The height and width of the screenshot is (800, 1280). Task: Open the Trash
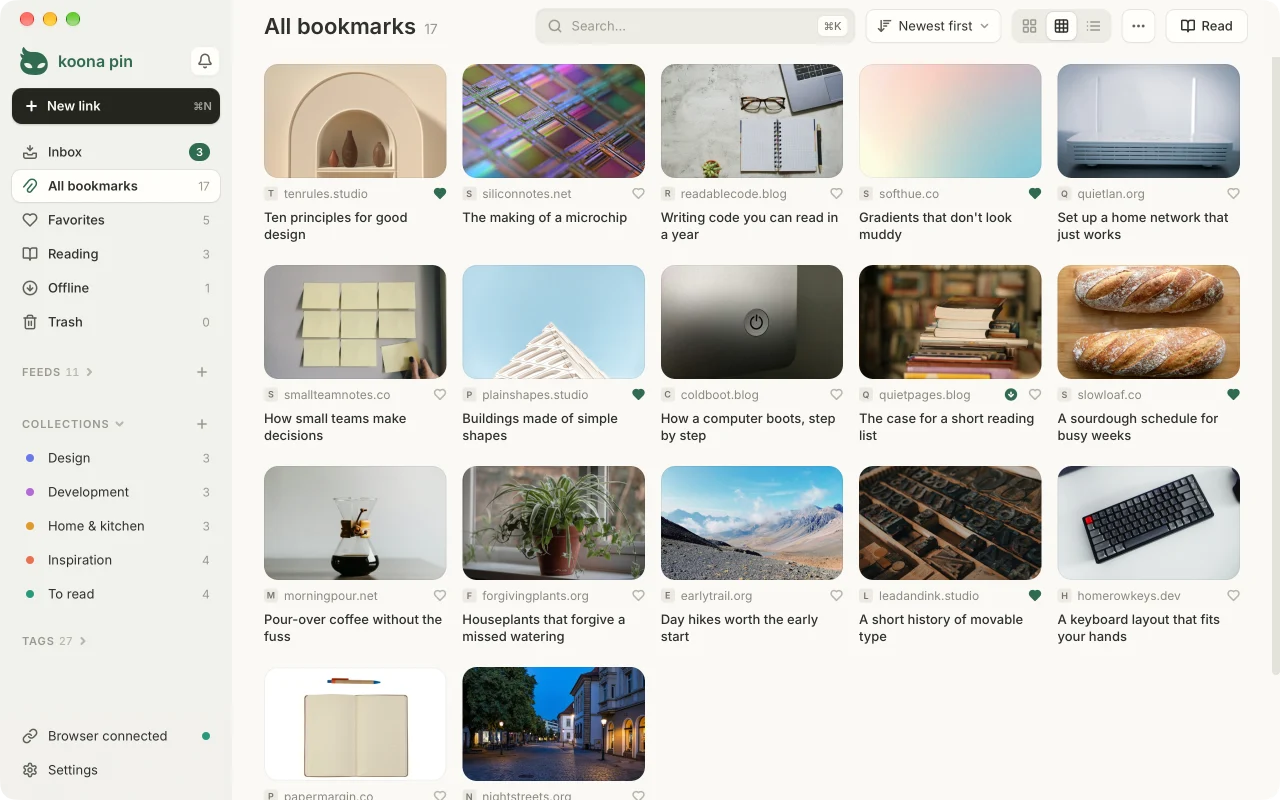pos(116,322)
